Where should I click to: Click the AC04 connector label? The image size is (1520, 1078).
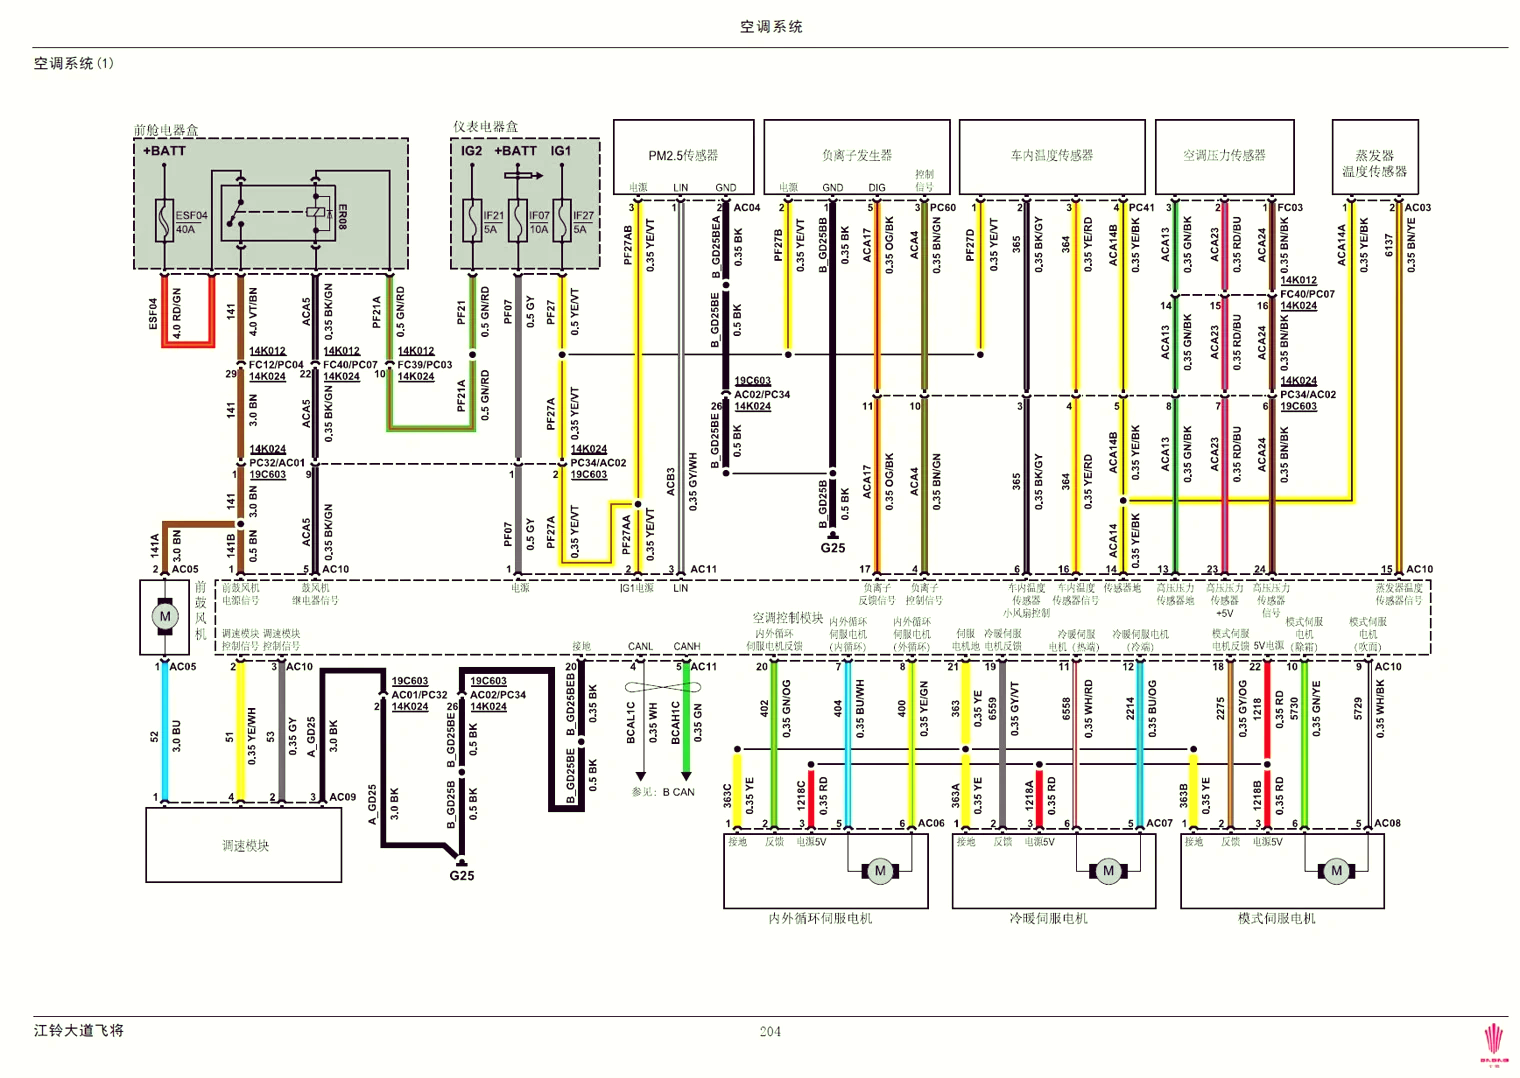click(747, 208)
